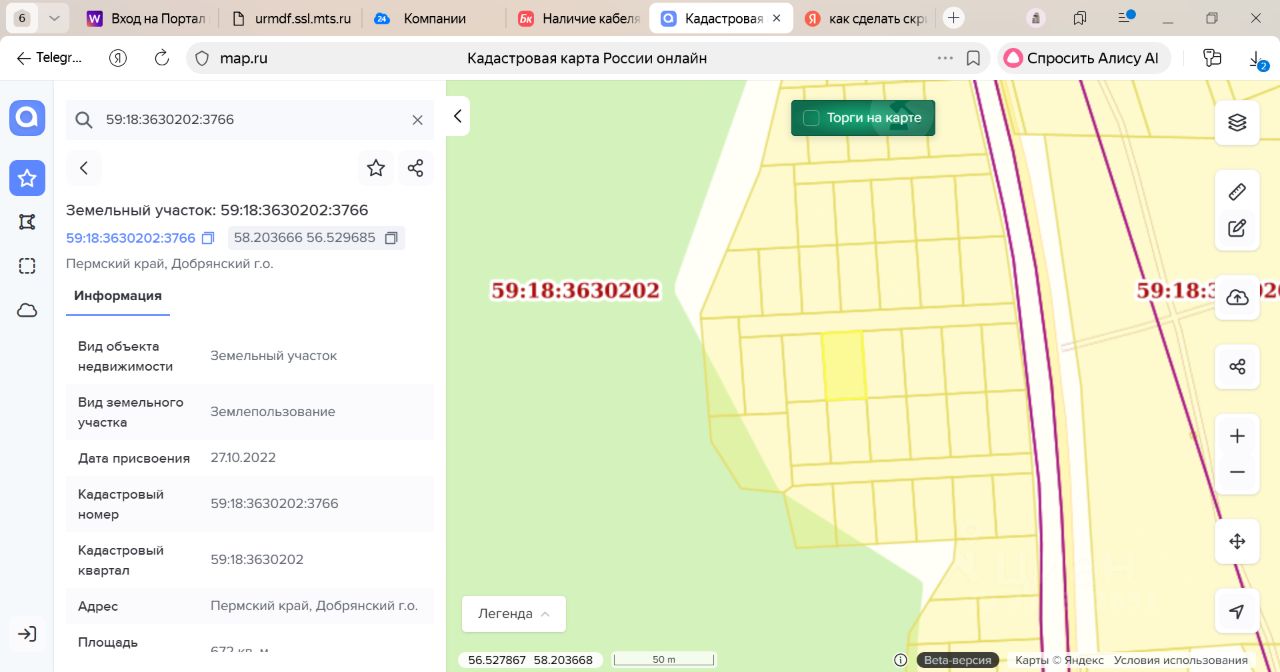This screenshot has height=672, width=1280.
Task: Click cadastral number link 59:18:3630202:3766
Action: pos(131,238)
